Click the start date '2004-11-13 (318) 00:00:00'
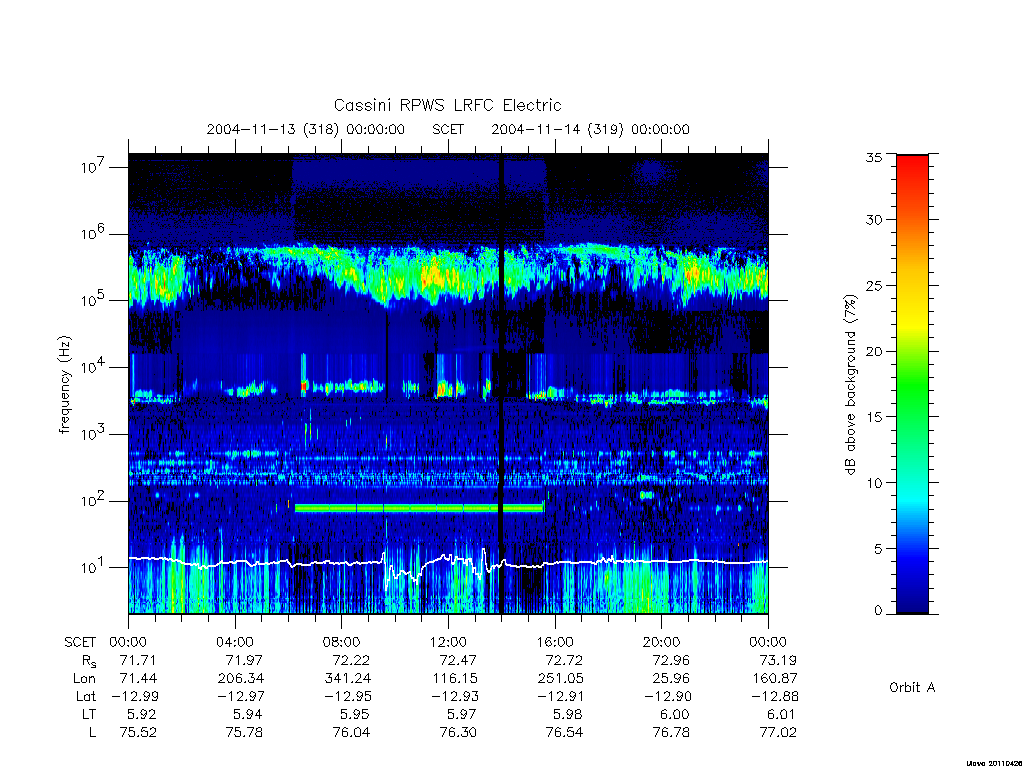This screenshot has width=1024, height=768. pos(306,129)
